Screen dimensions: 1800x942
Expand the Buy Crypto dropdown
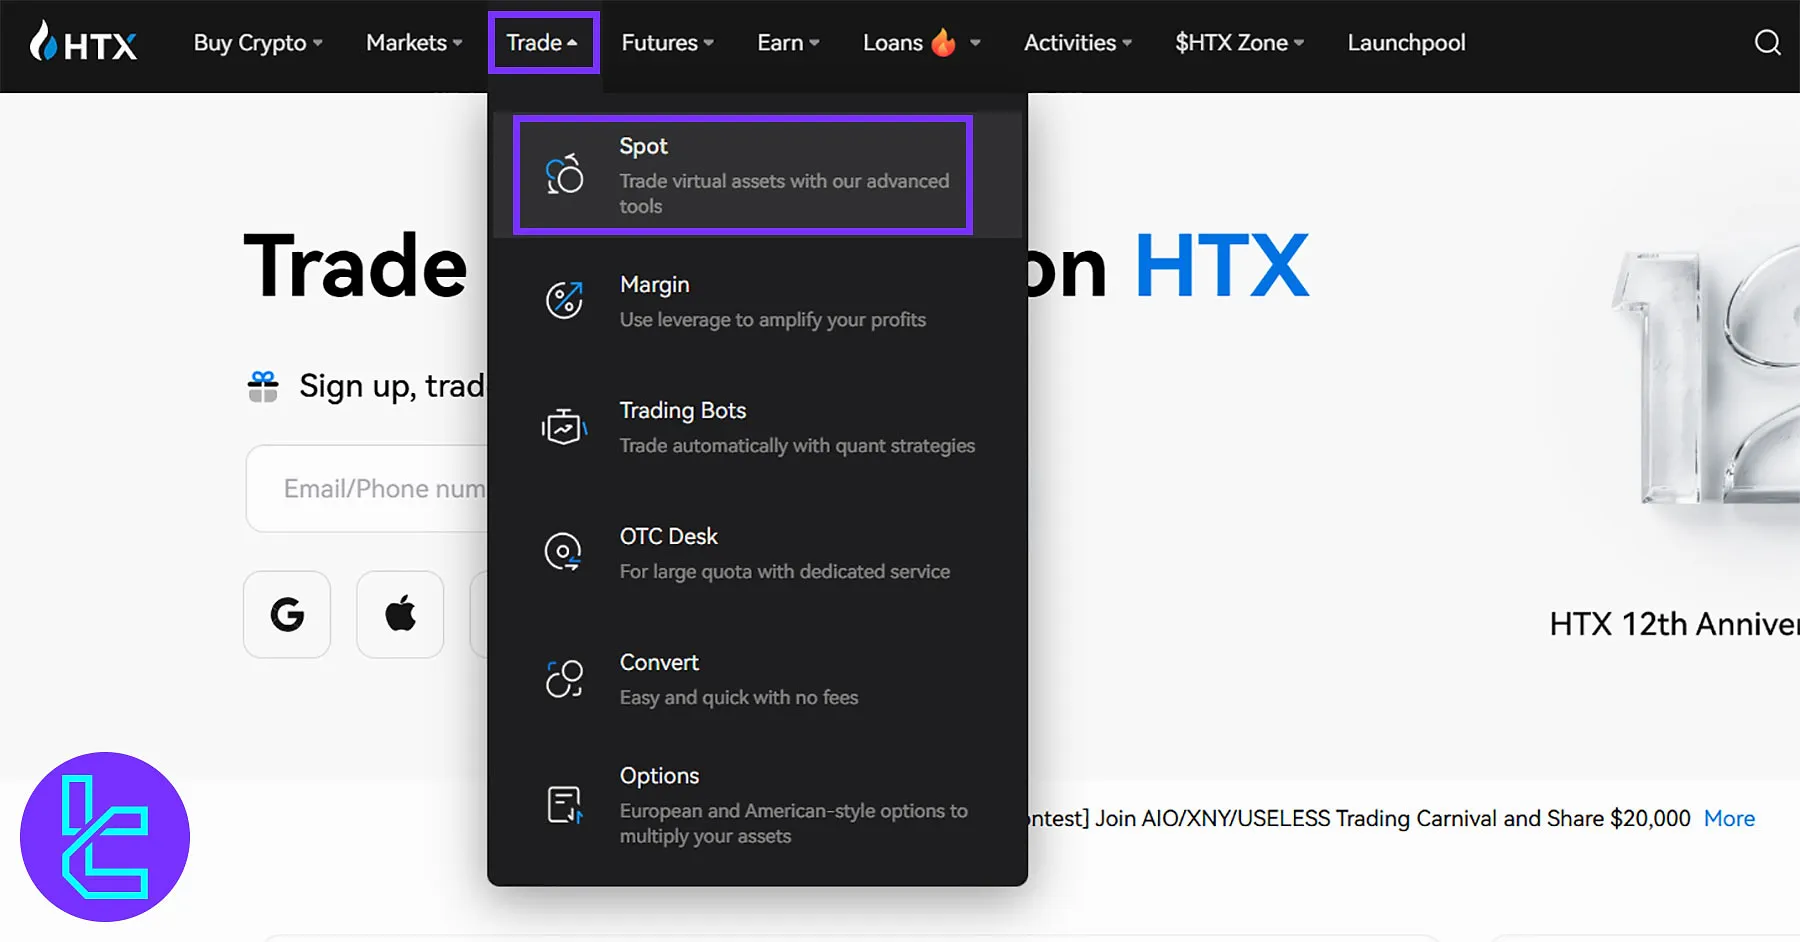258,43
